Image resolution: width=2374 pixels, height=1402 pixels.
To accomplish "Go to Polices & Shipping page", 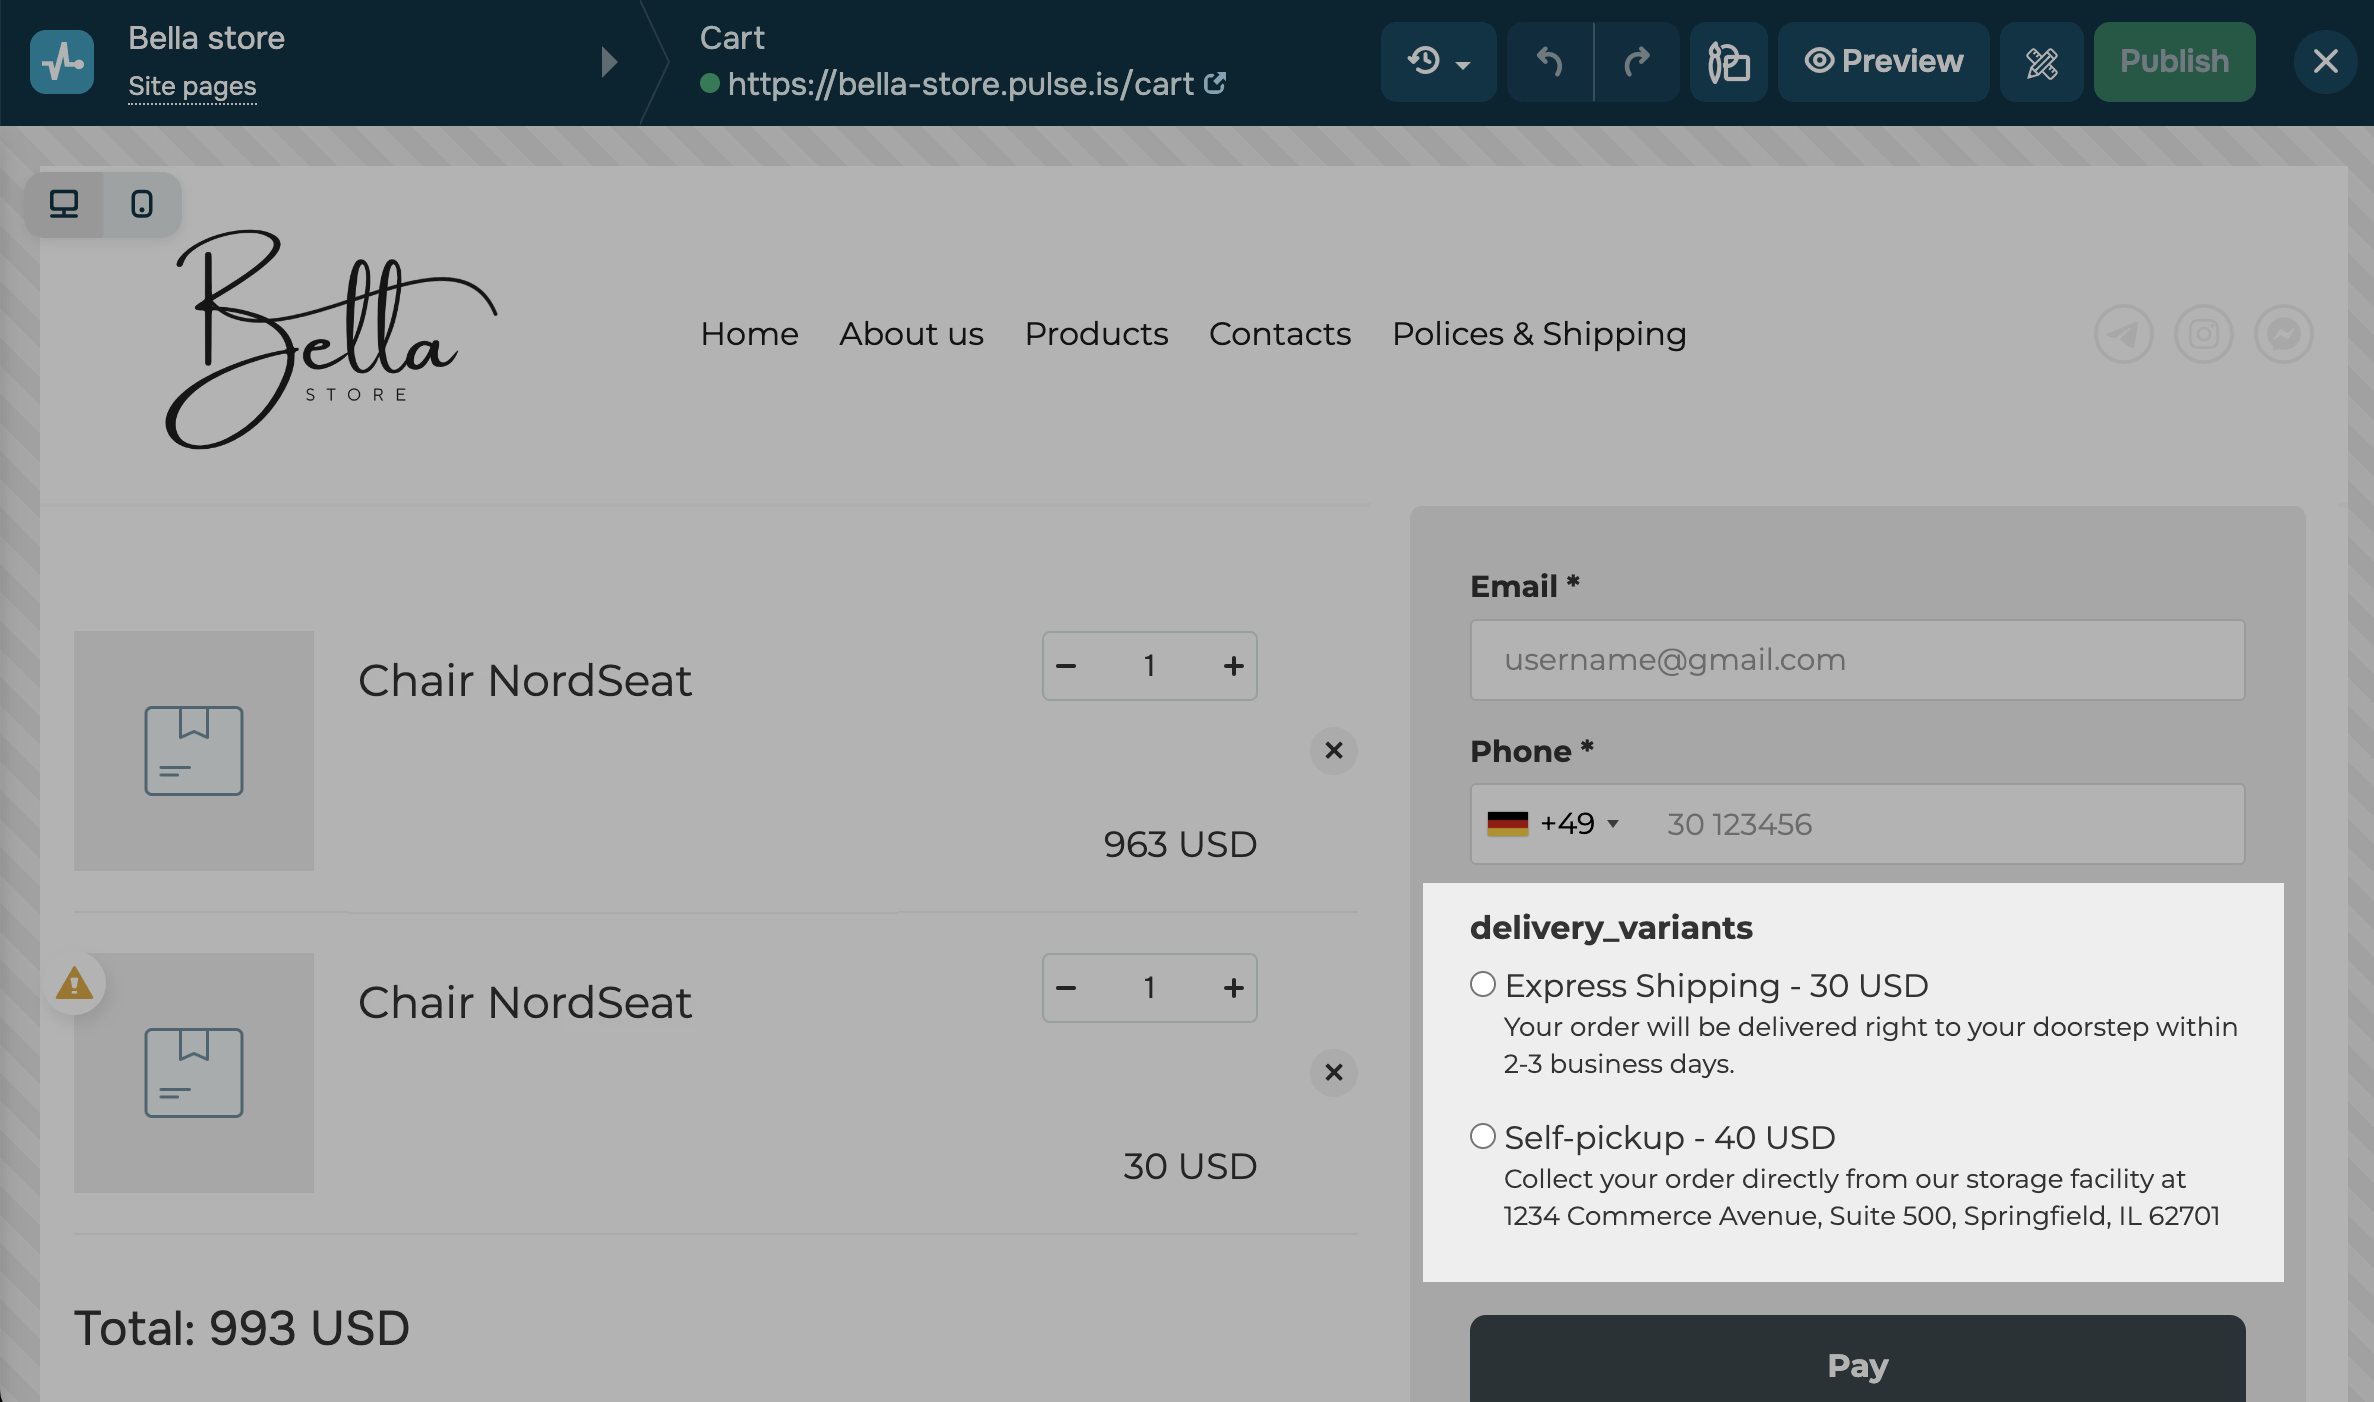I will click(1539, 334).
